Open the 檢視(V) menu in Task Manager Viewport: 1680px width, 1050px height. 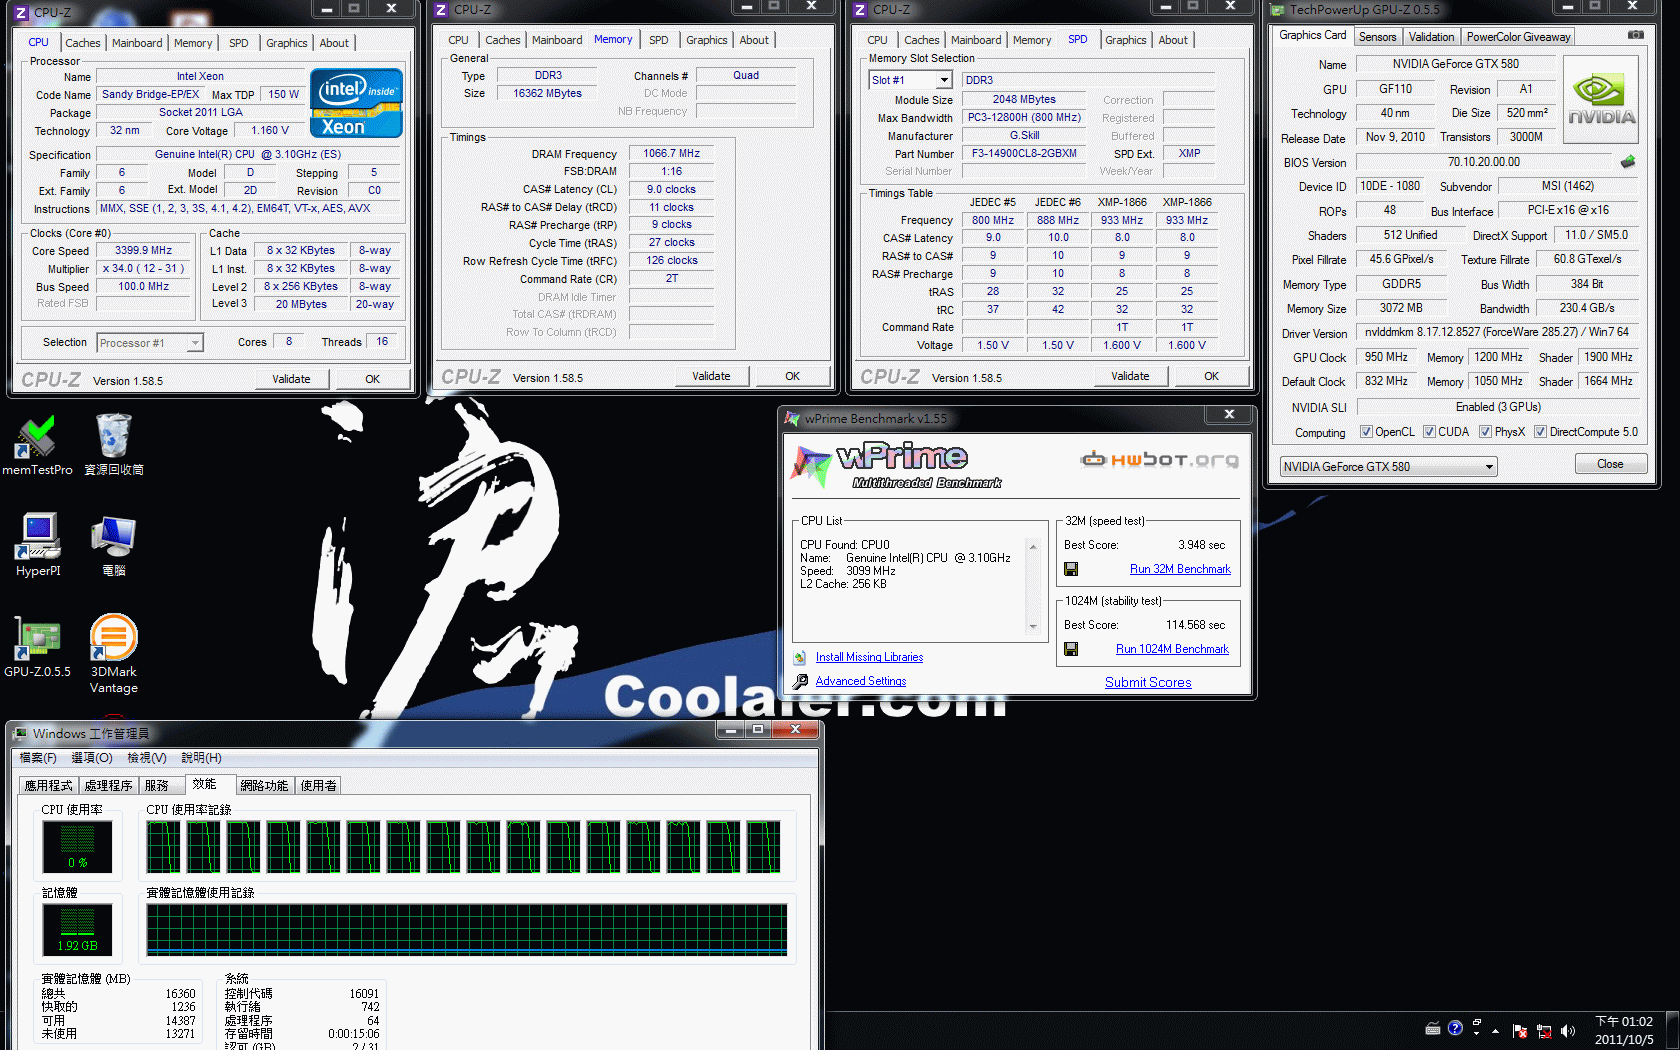[147, 758]
